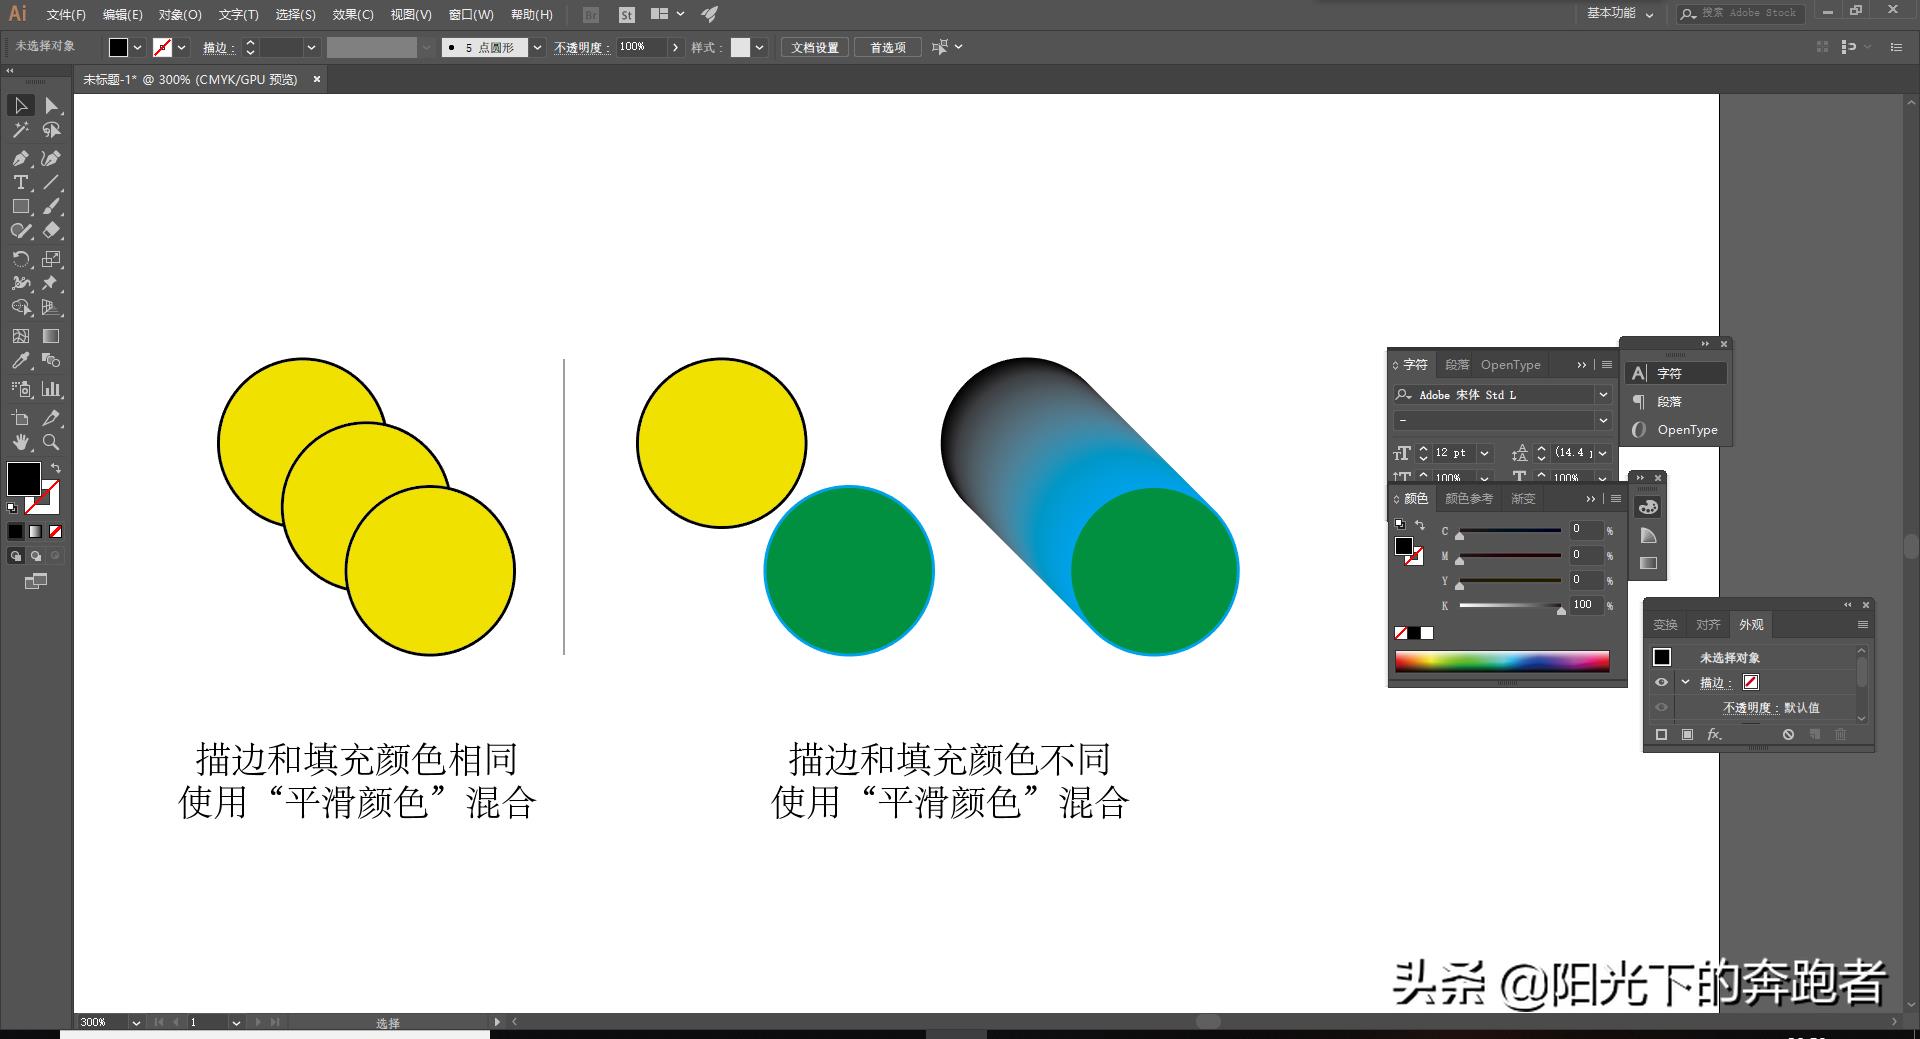Screen dimensions: 1920x1039
Task: Click 首选项 button
Action: click(x=887, y=47)
